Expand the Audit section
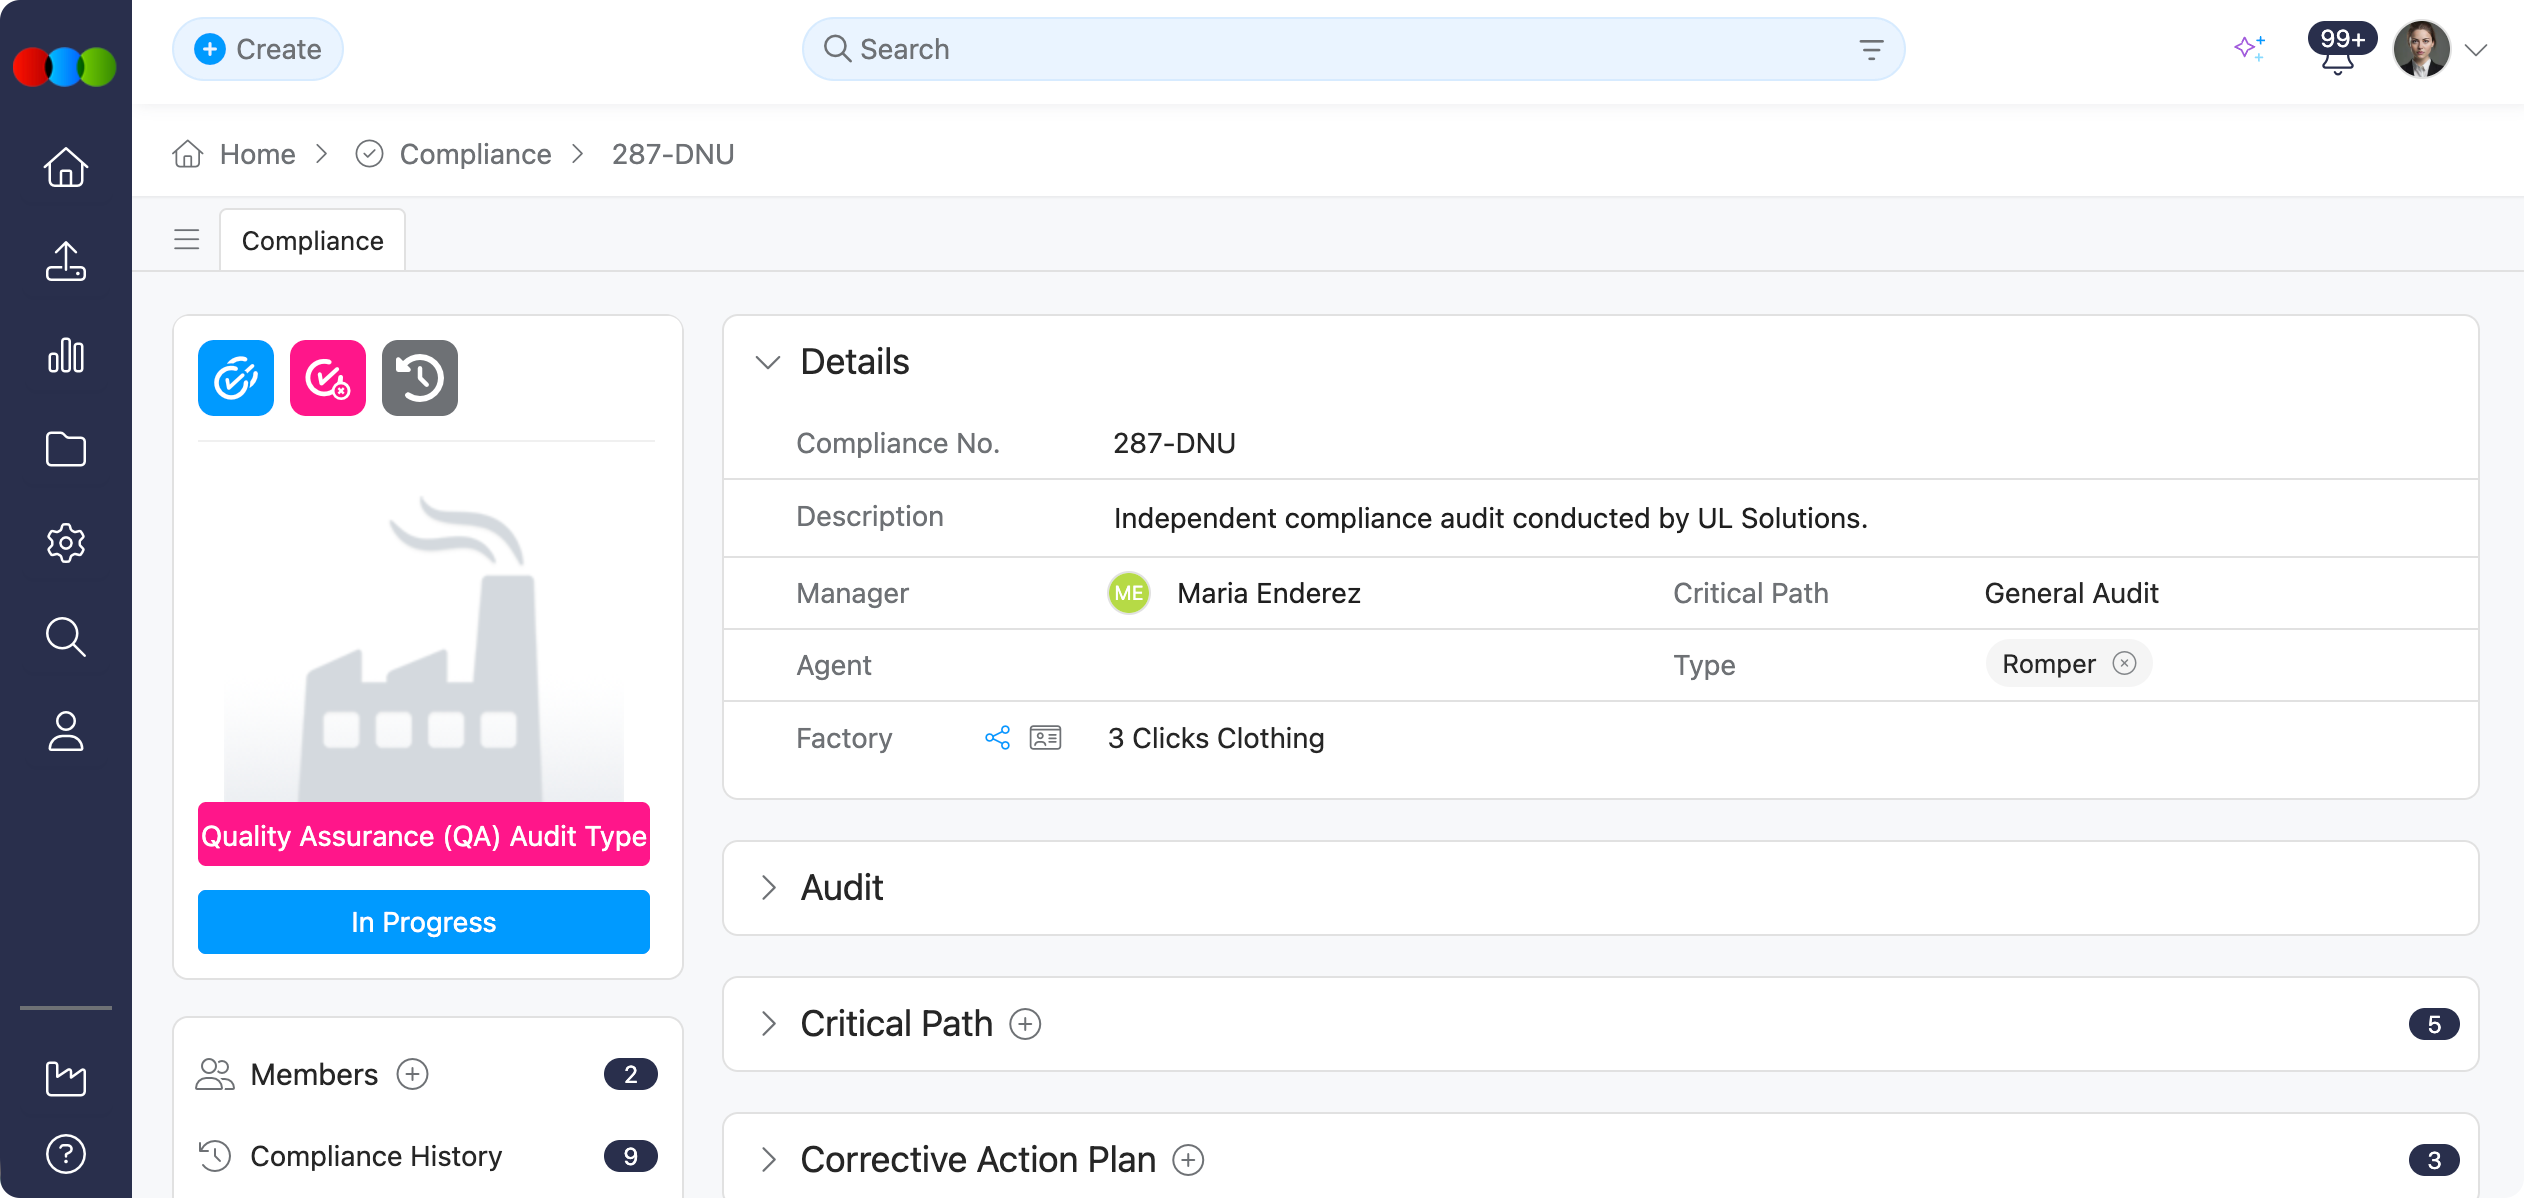 tap(770, 888)
